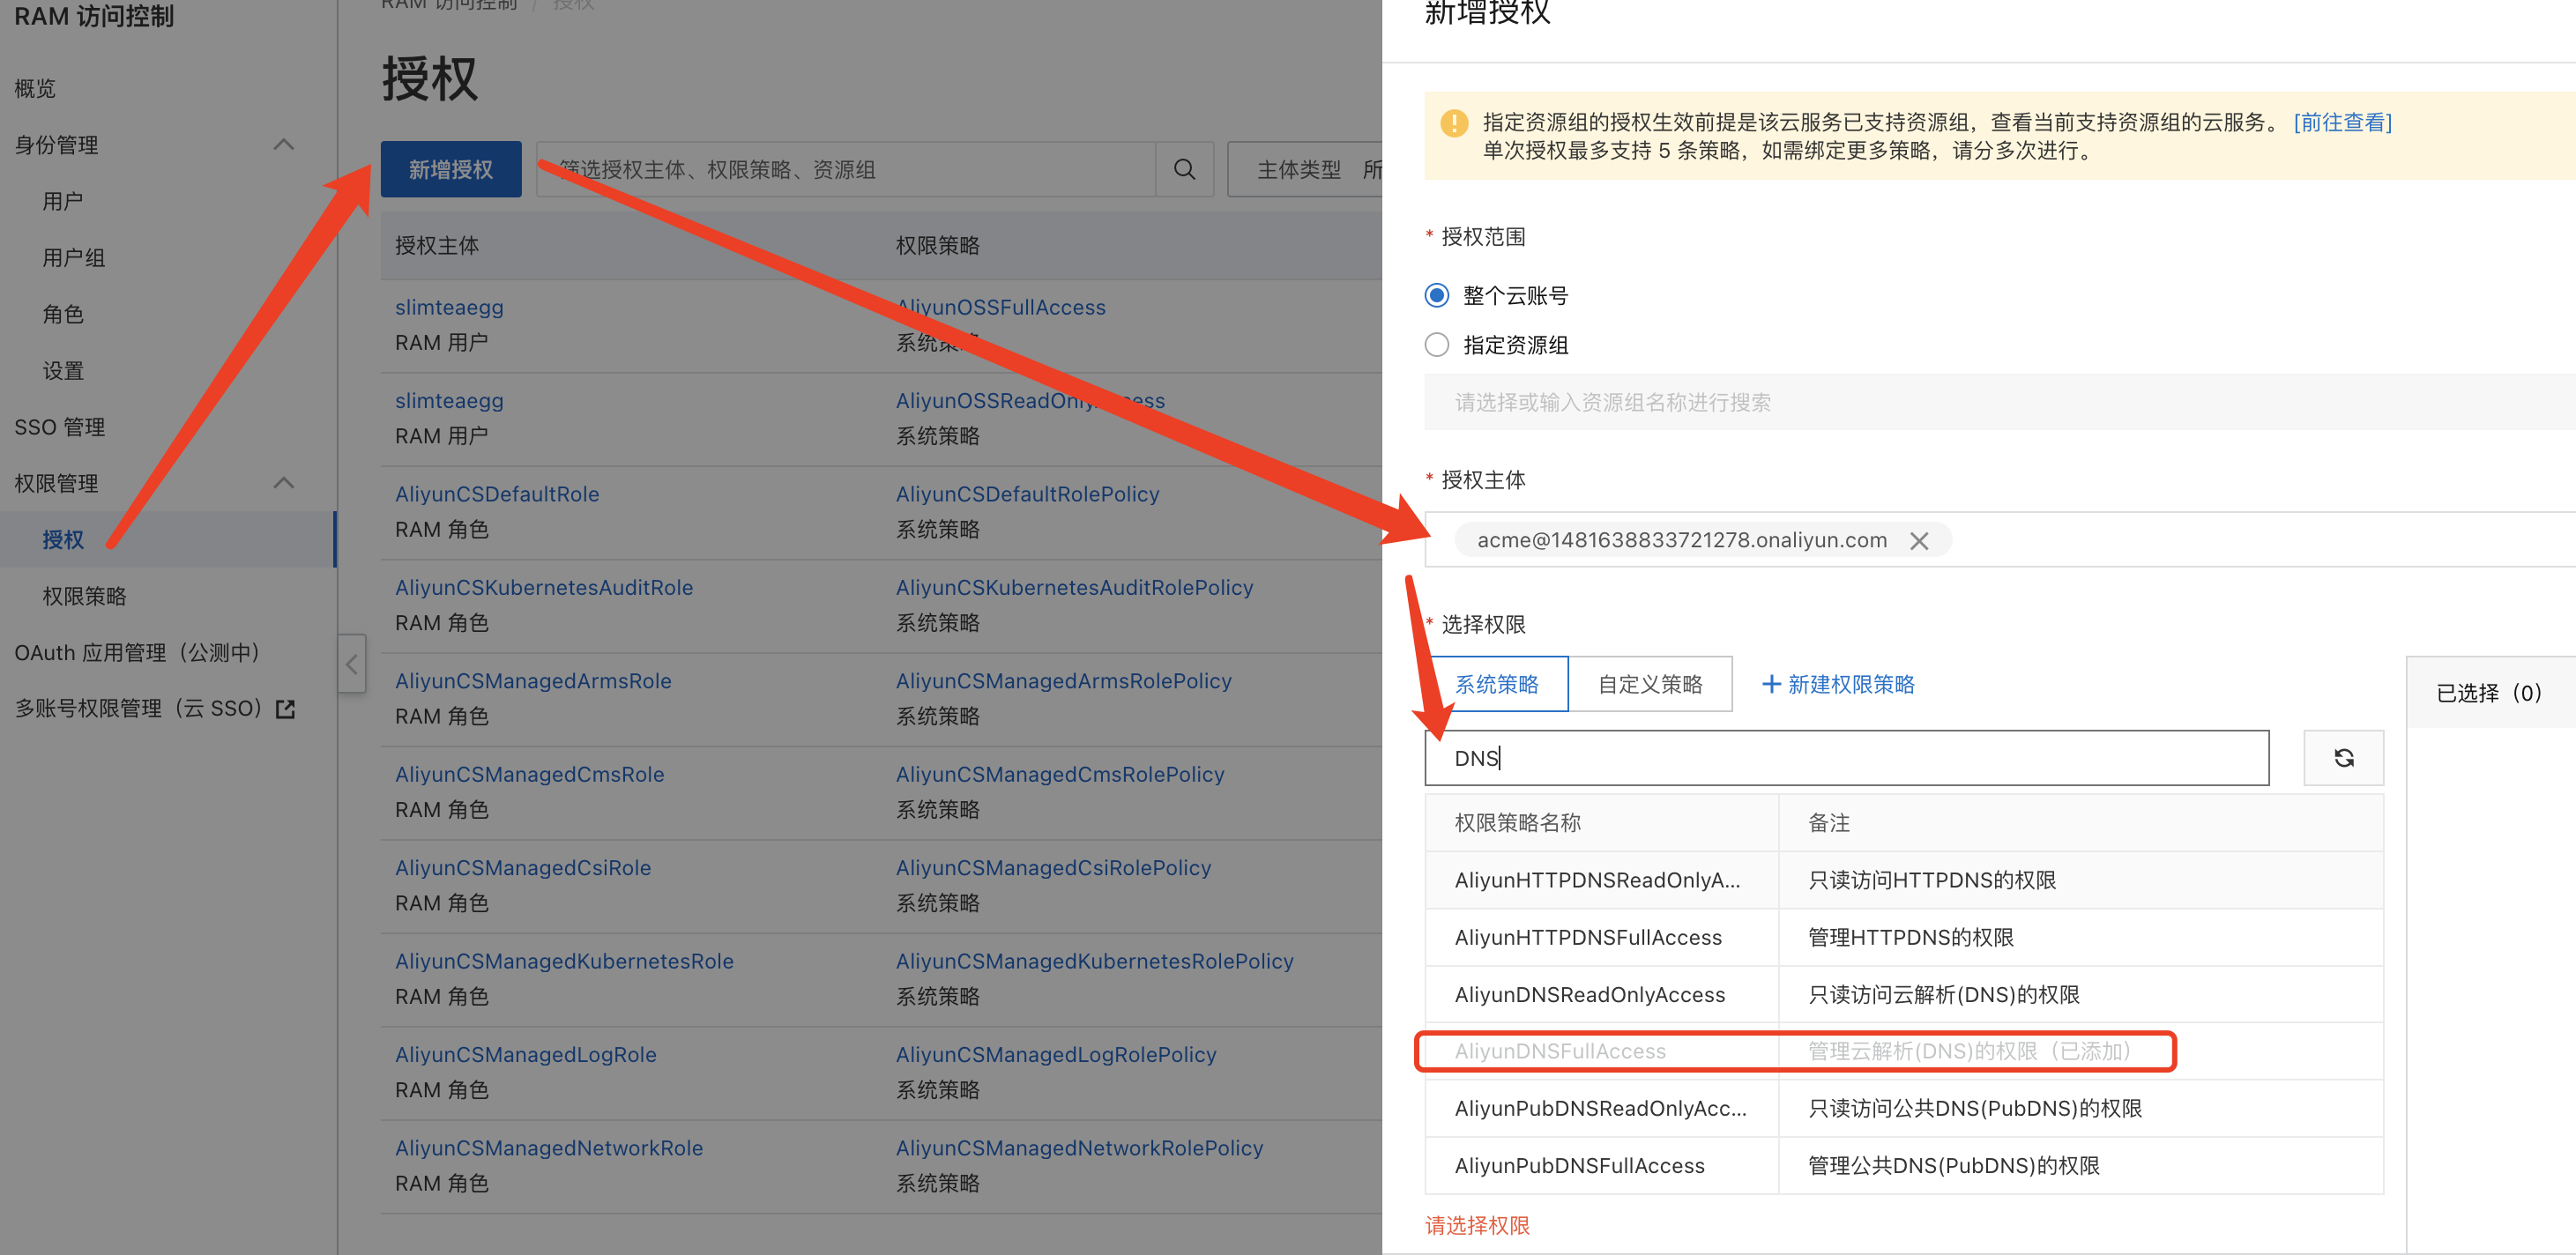This screenshot has width=2576, height=1255.
Task: Click the yellow warning info icon
Action: point(1453,123)
